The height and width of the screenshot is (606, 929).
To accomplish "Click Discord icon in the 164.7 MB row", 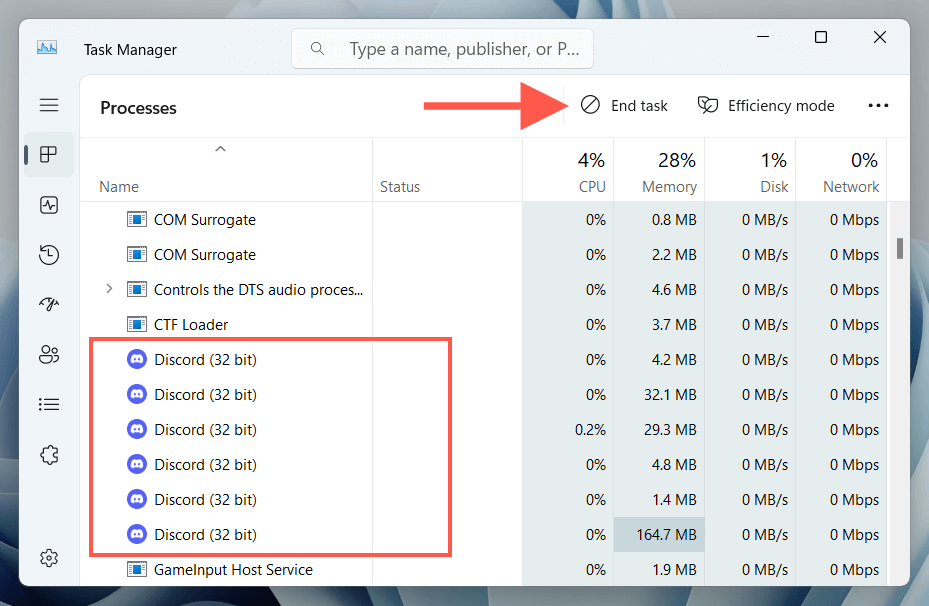I will [x=137, y=534].
